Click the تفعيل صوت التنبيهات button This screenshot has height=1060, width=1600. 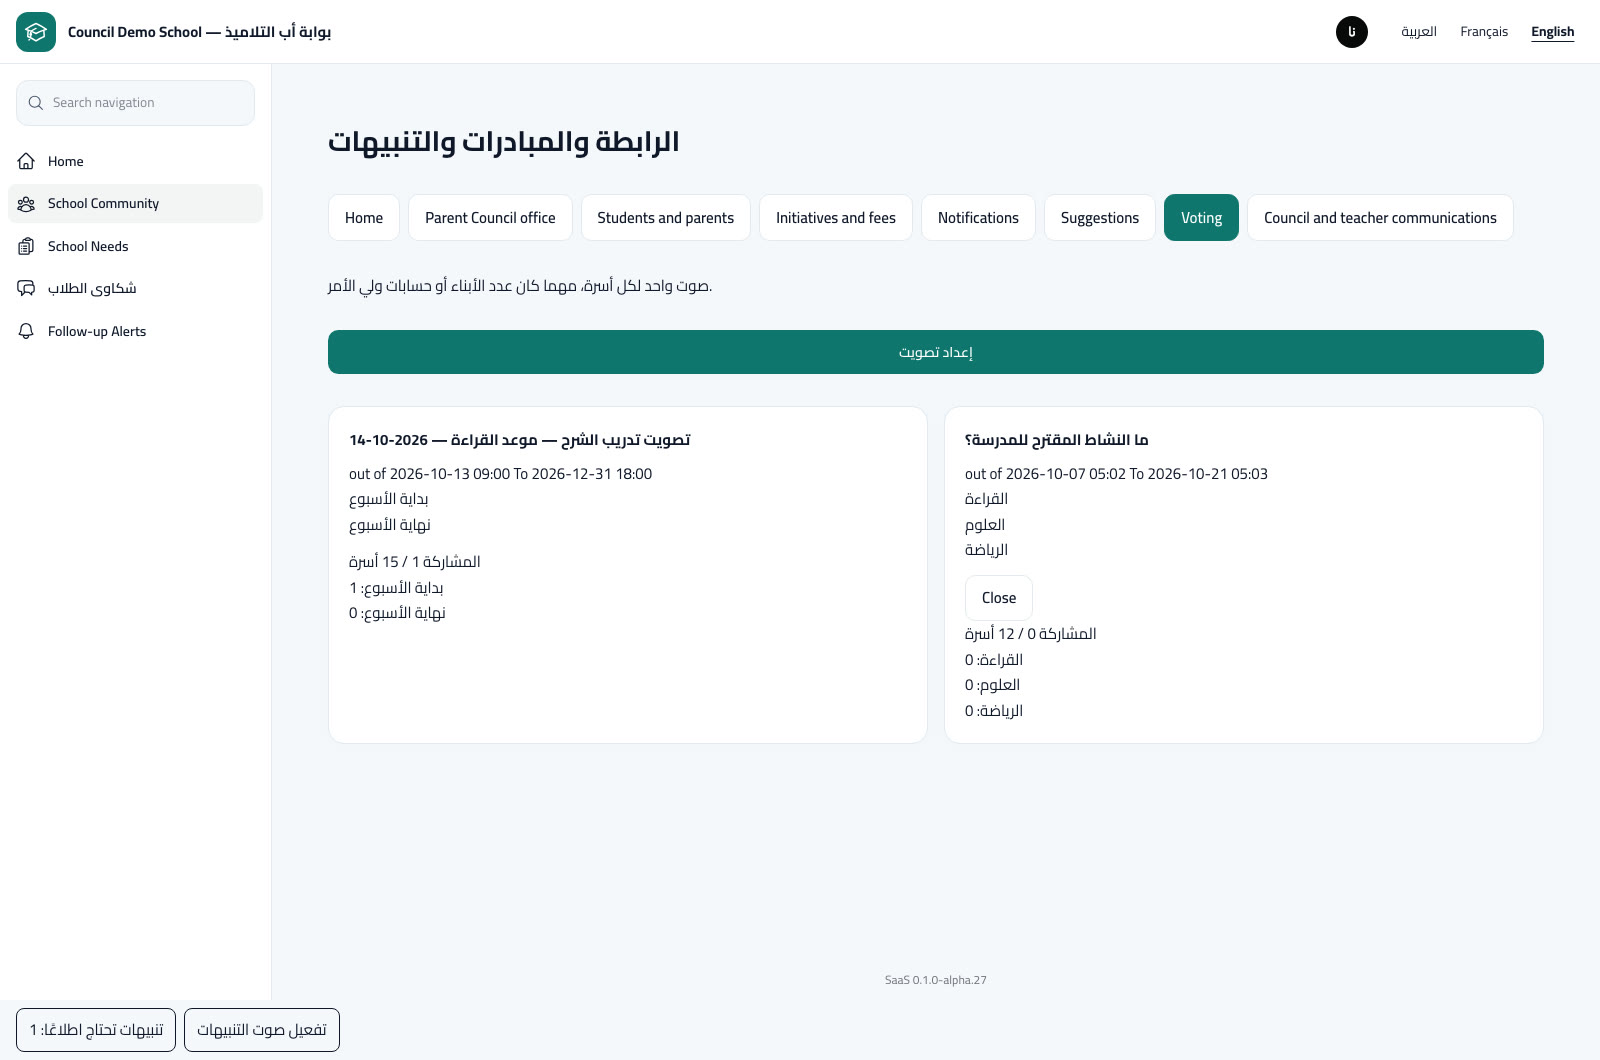tap(262, 1030)
